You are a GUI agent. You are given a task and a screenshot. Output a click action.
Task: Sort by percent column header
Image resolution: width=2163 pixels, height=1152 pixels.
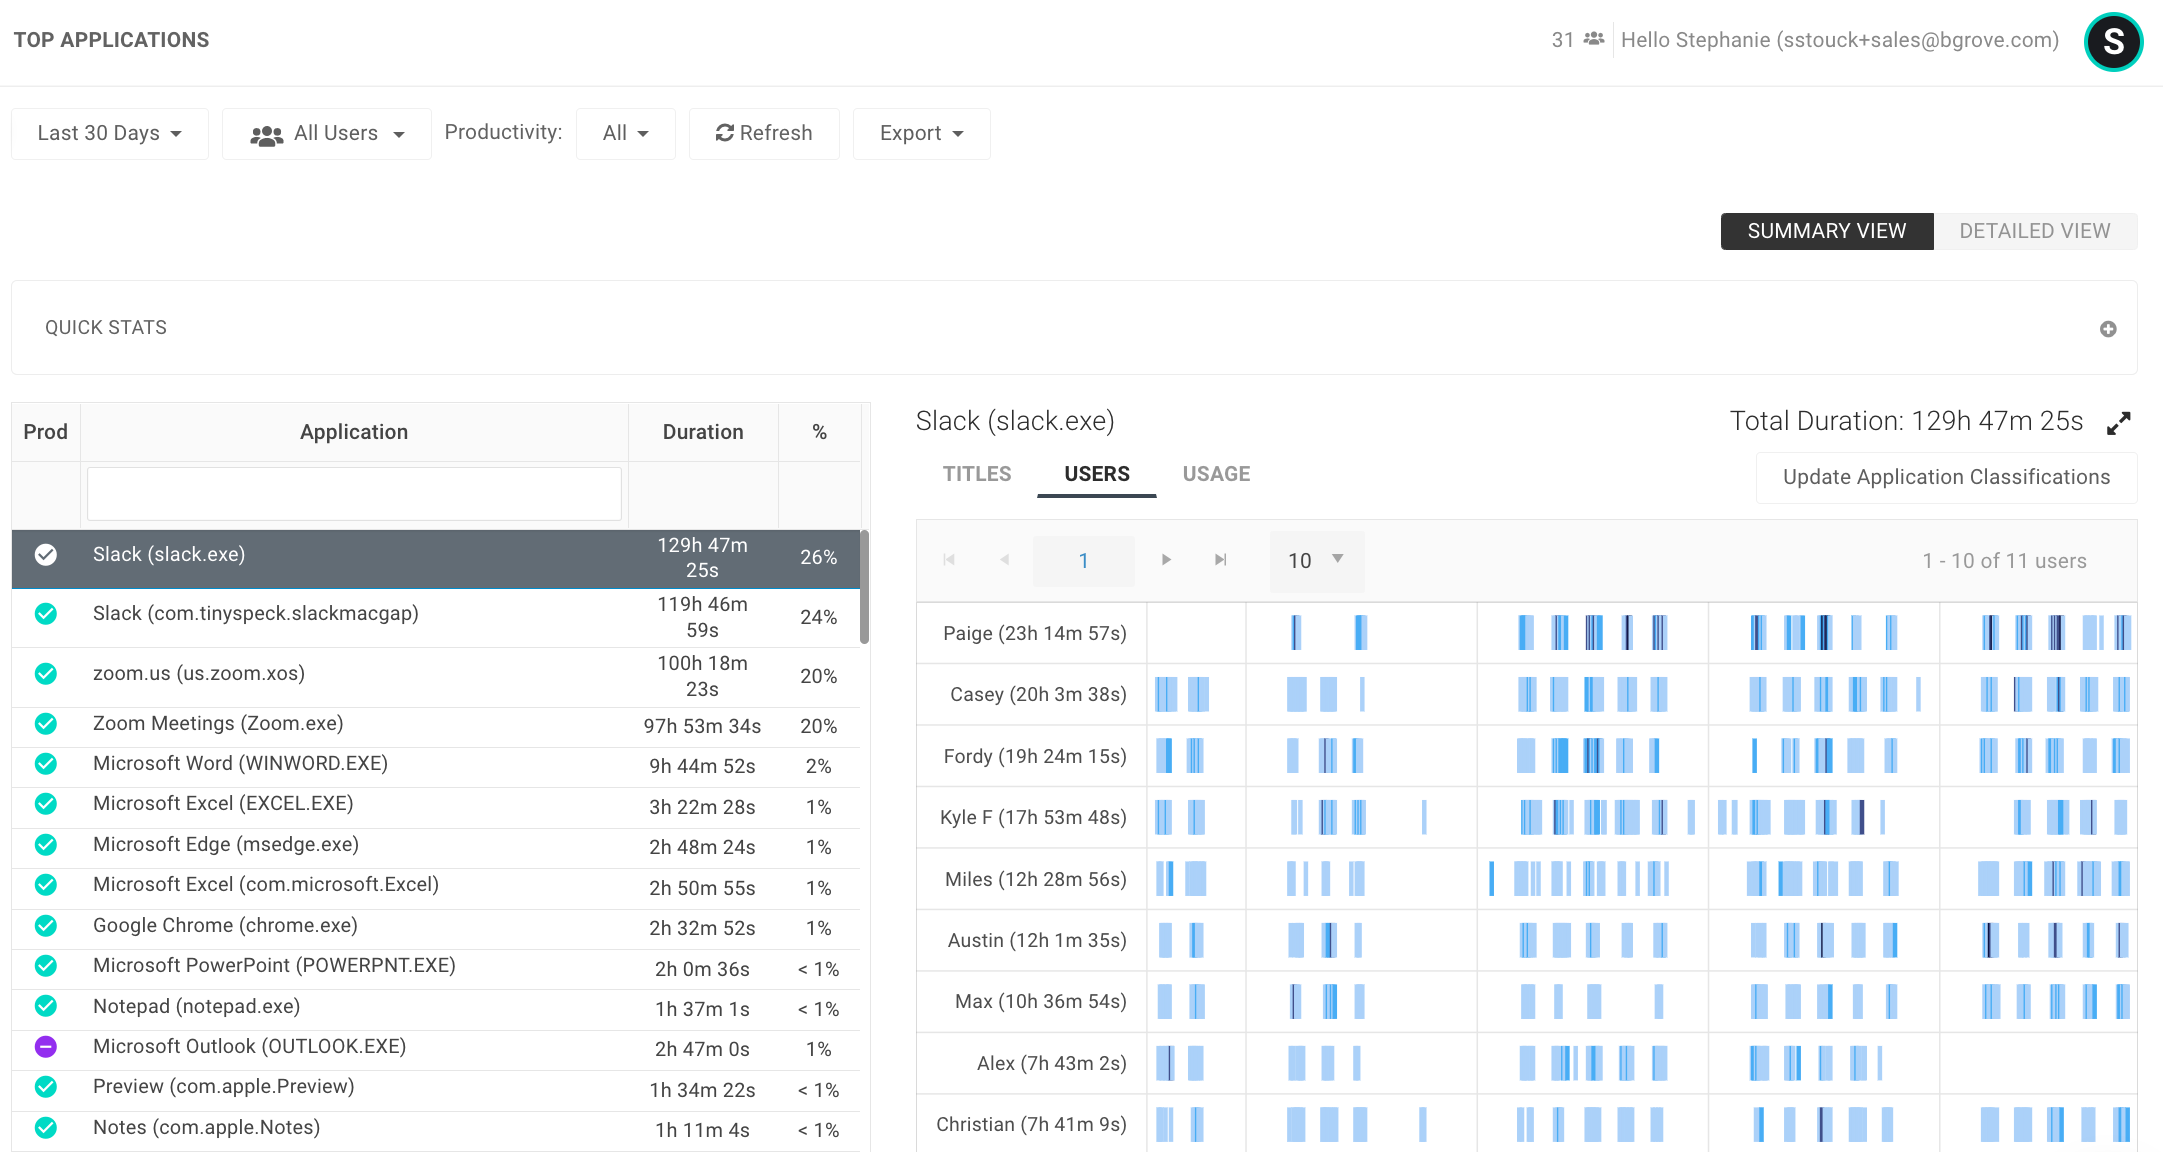coord(819,432)
